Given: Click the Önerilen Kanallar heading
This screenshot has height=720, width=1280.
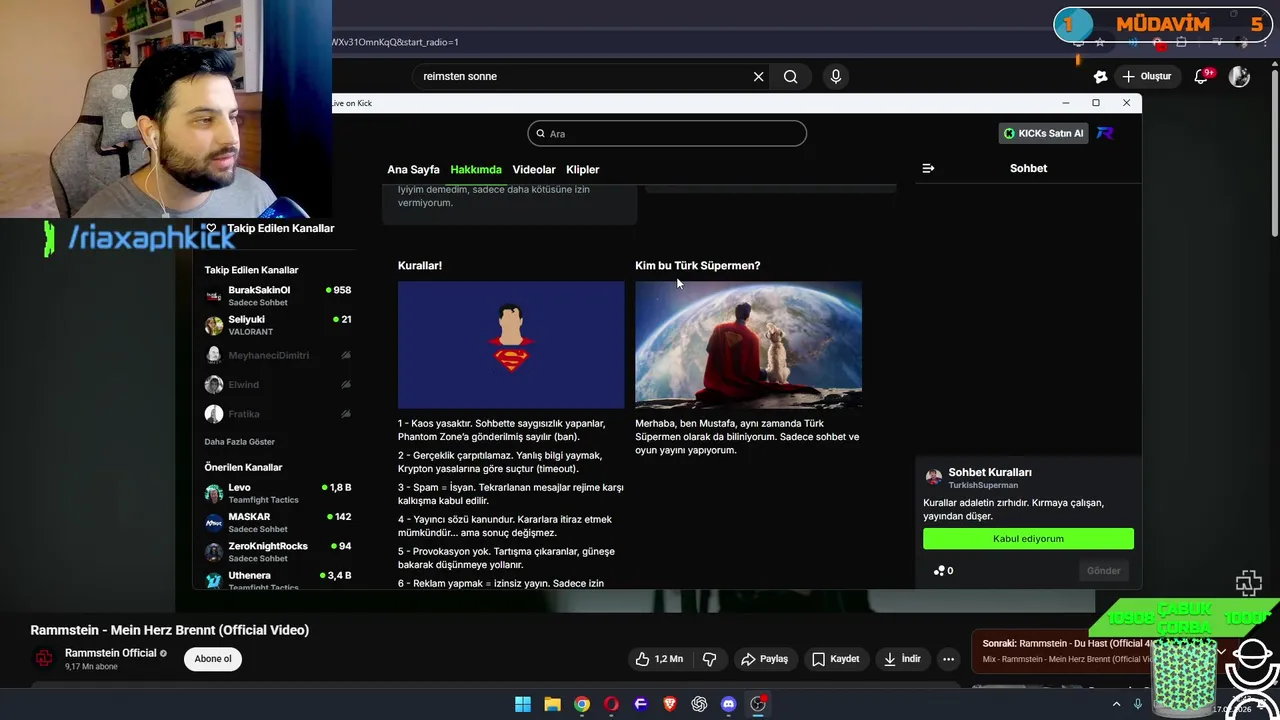Looking at the screenshot, I should [x=243, y=467].
